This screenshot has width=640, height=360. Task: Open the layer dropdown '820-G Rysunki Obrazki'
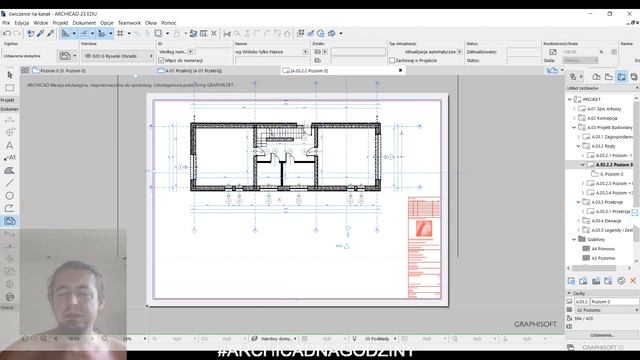pyautogui.click(x=118, y=56)
